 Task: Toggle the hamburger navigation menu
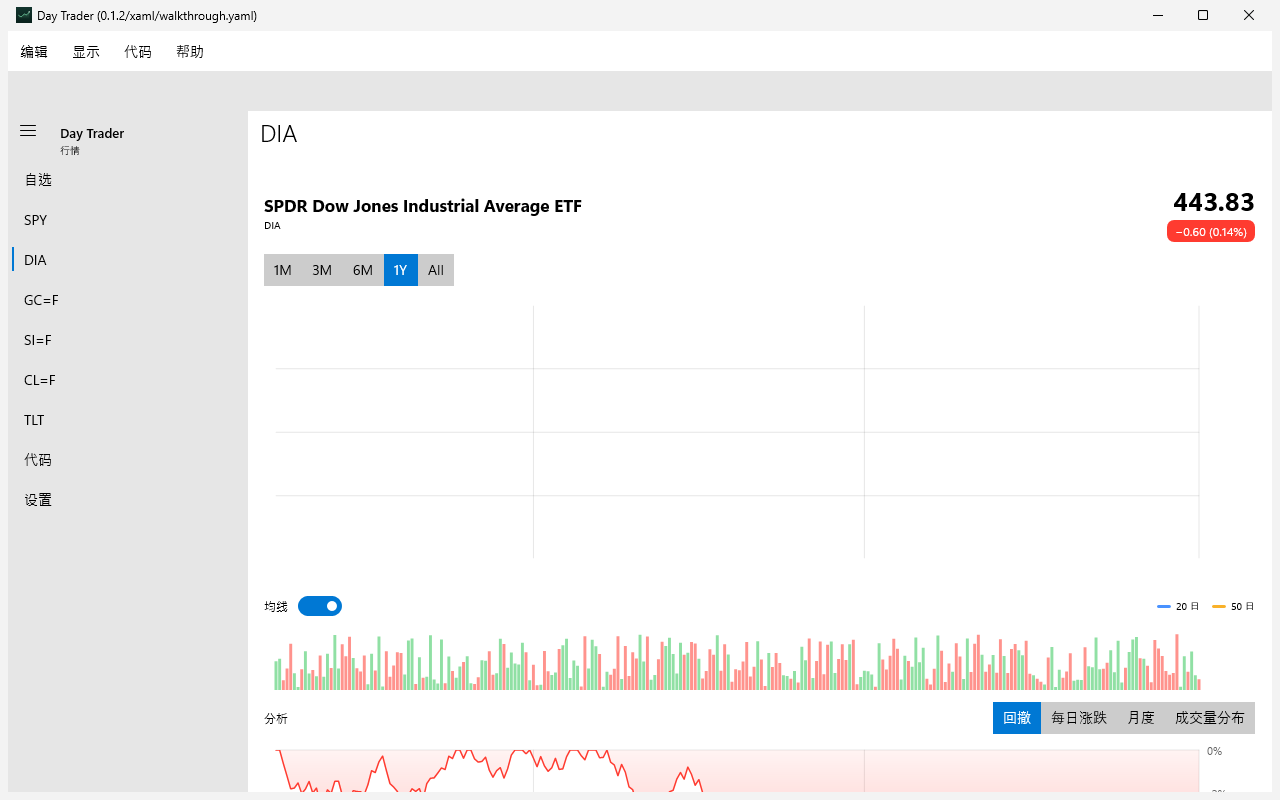(28, 131)
